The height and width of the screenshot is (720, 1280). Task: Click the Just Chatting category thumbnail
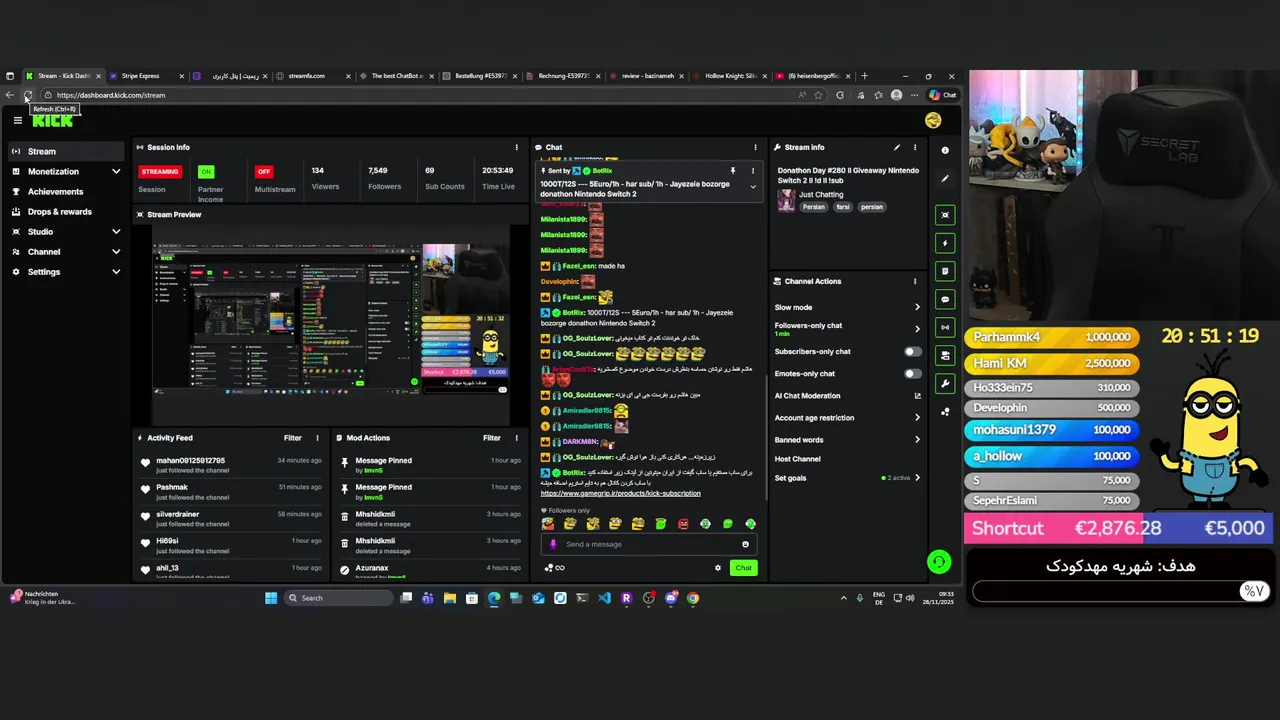(786, 200)
